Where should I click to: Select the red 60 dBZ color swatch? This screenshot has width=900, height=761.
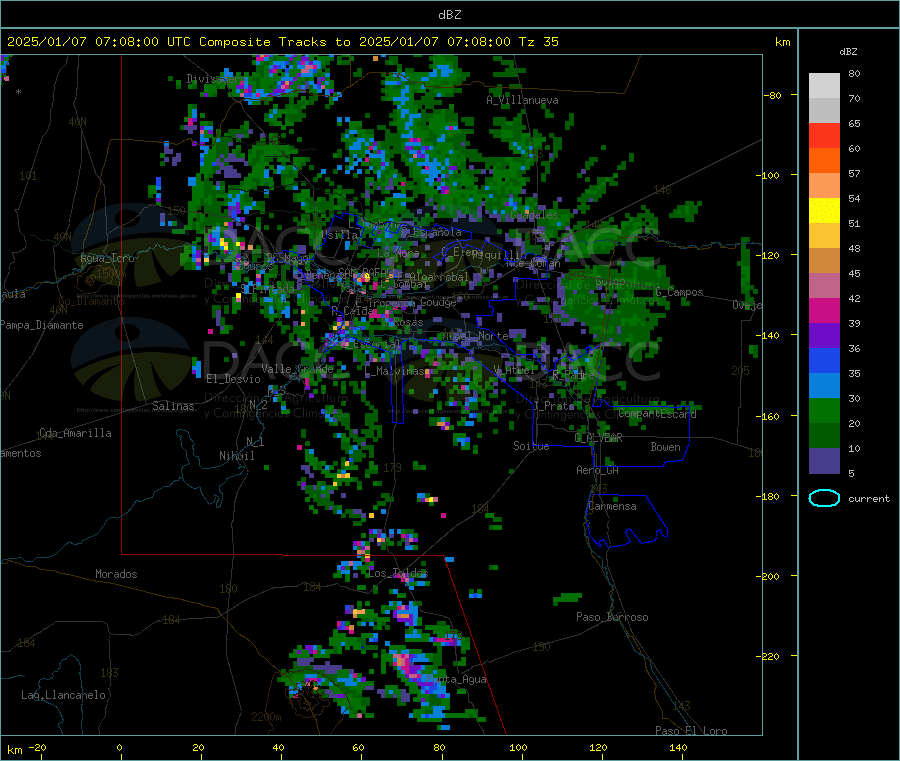[824, 135]
